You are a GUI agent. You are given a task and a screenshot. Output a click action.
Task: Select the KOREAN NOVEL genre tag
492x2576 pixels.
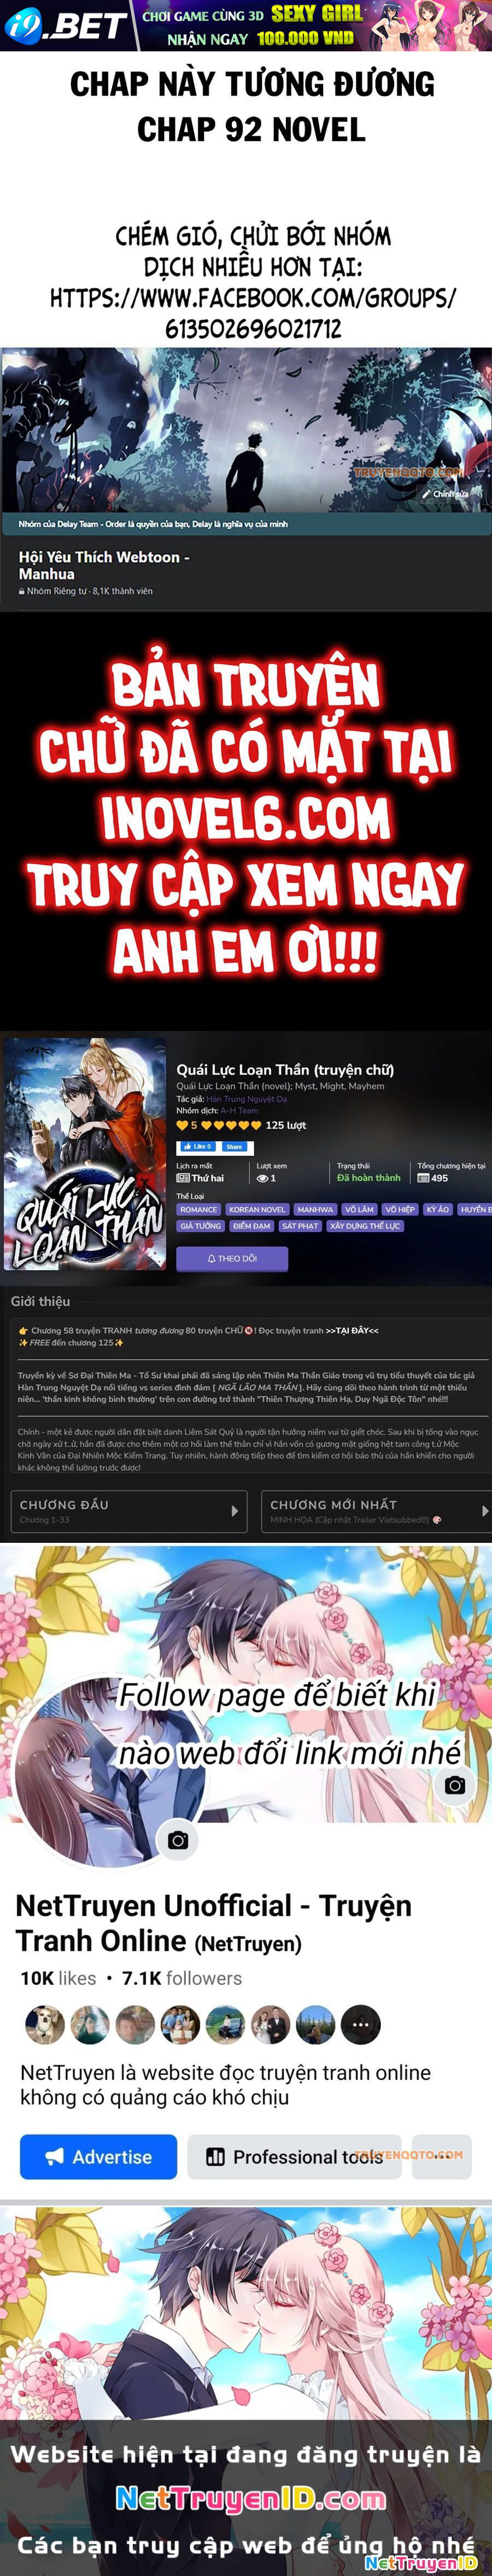tap(257, 1209)
